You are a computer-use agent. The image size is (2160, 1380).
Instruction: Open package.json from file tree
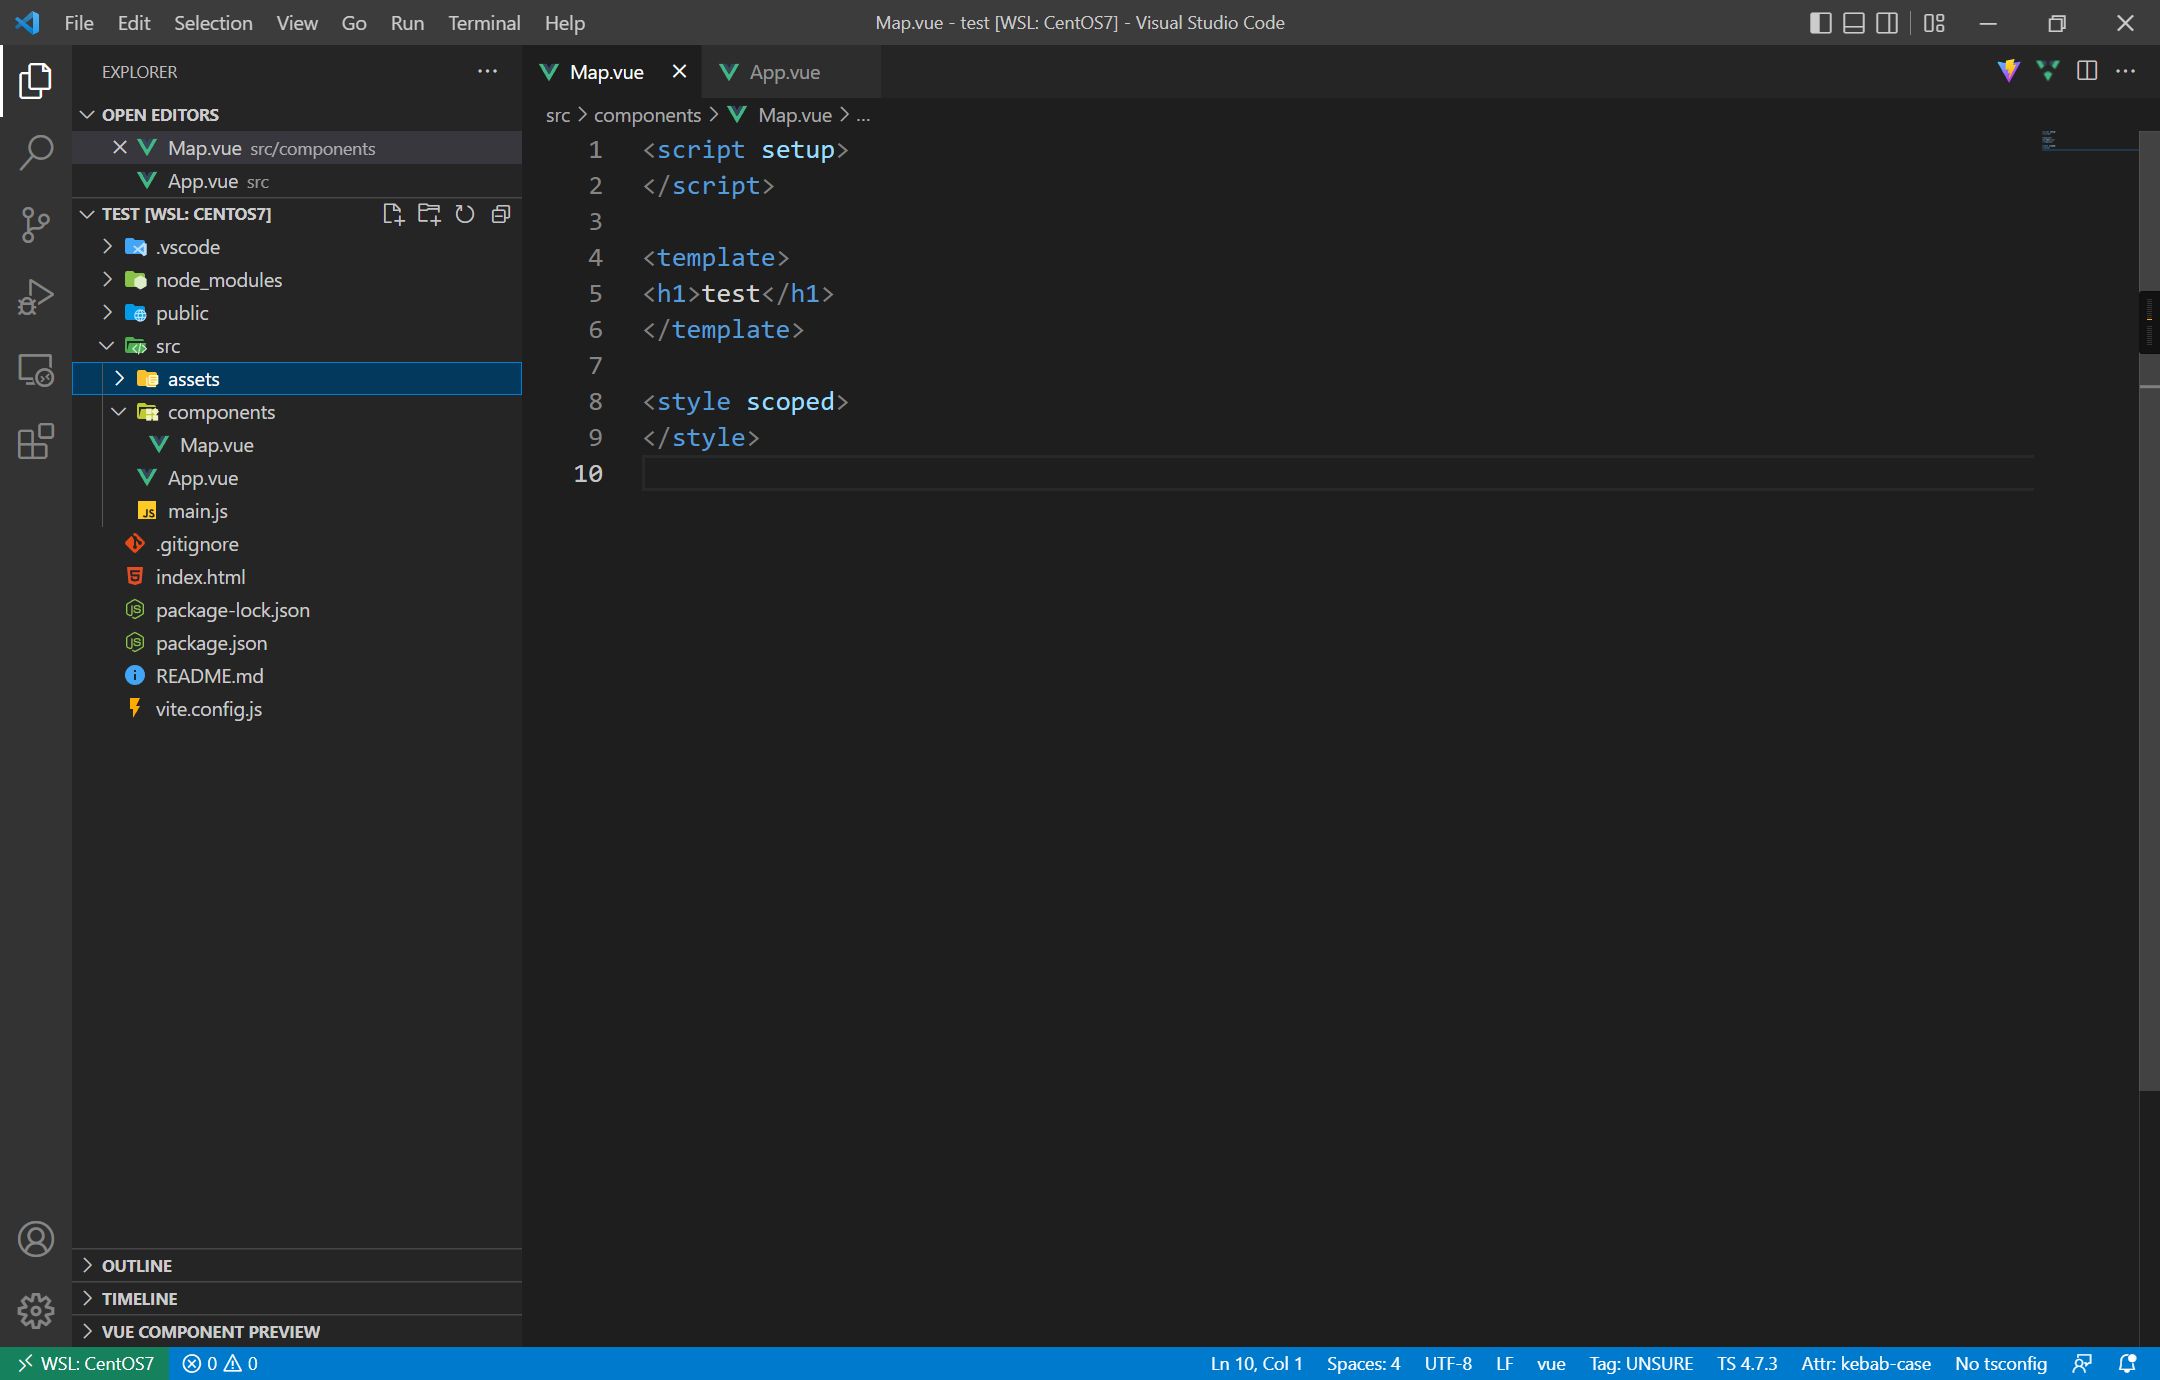click(x=297, y=643)
